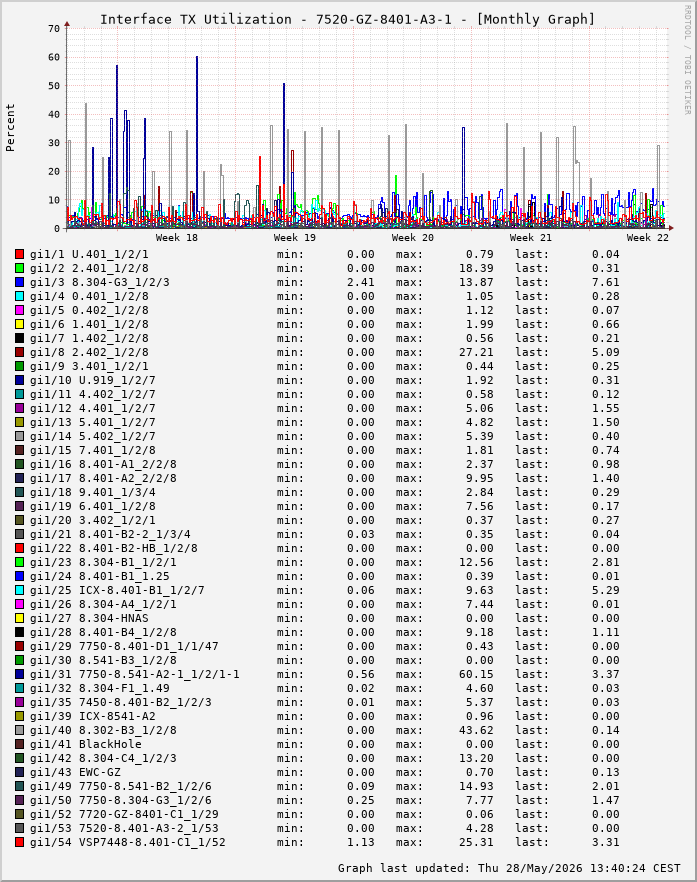Click the legend label gi1/22 8.401-B2-HB_1/2/8
The image size is (697, 882).
click(114, 548)
